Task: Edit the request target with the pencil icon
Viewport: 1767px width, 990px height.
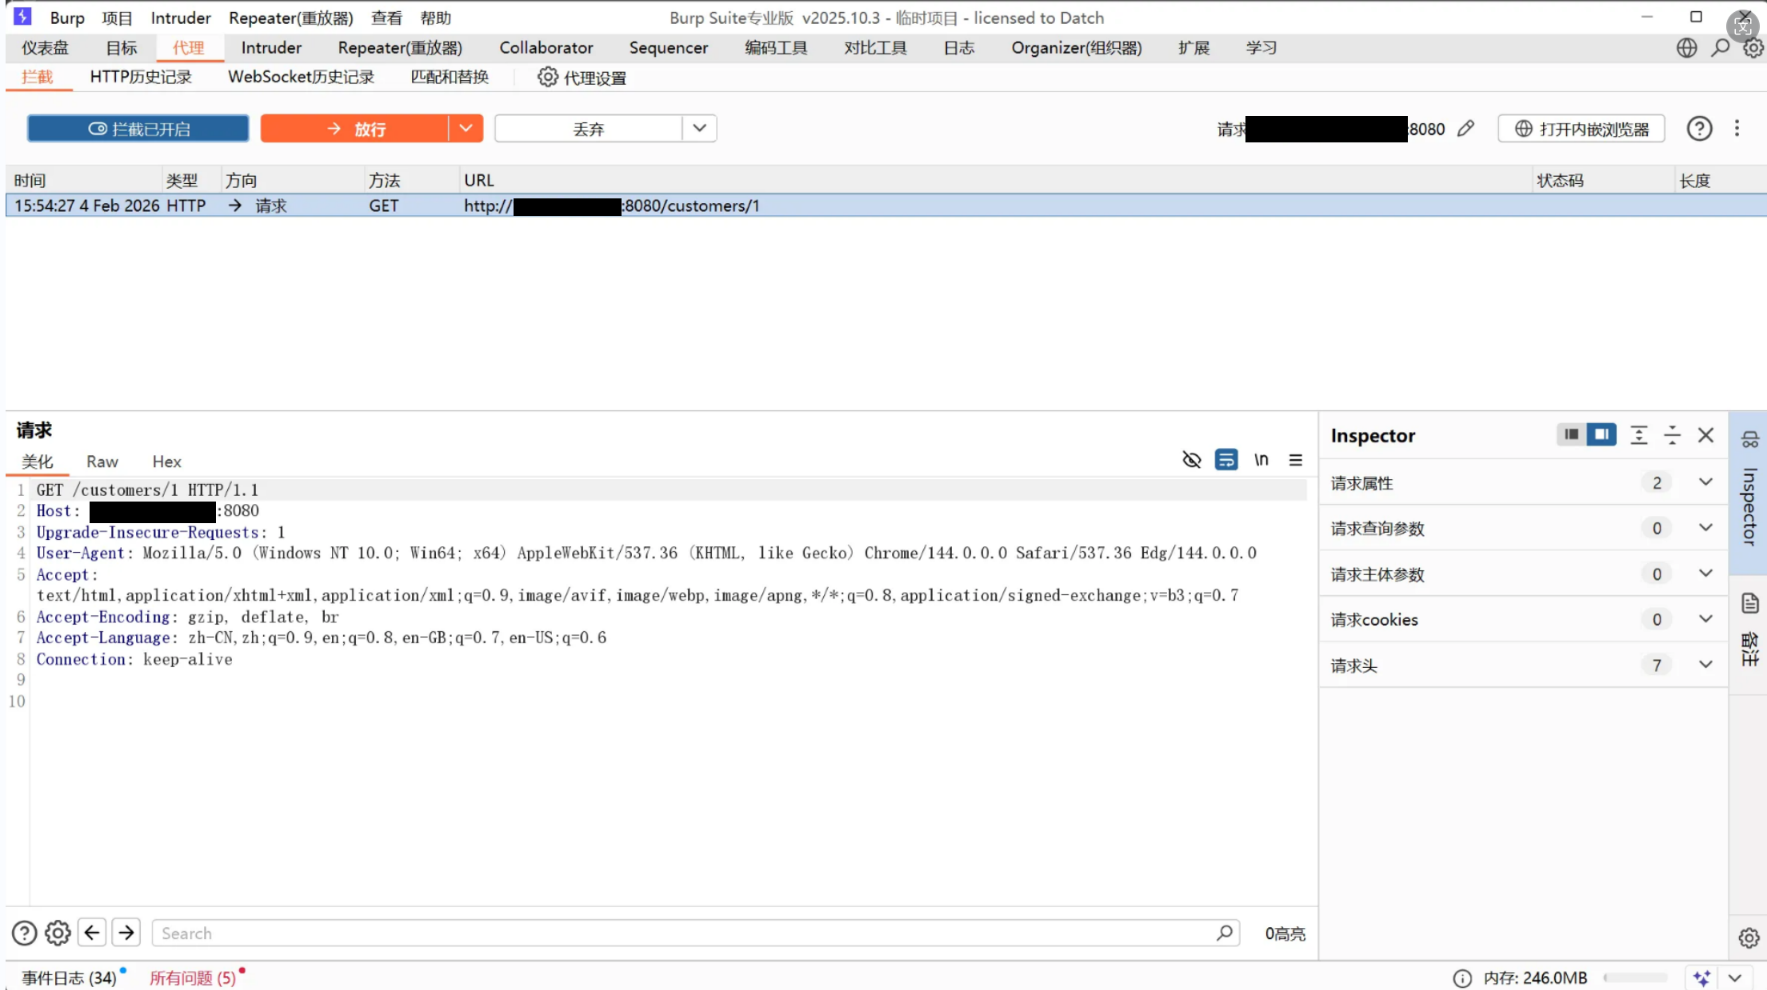Action: pyautogui.click(x=1466, y=129)
